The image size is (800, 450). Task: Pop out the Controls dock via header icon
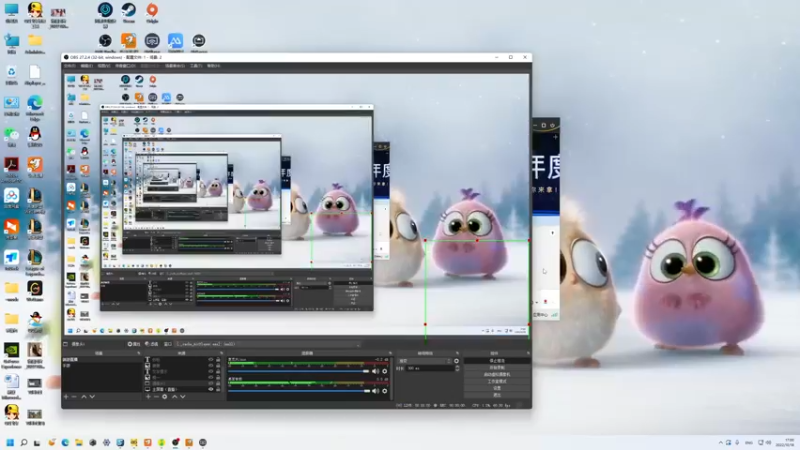pos(528,353)
